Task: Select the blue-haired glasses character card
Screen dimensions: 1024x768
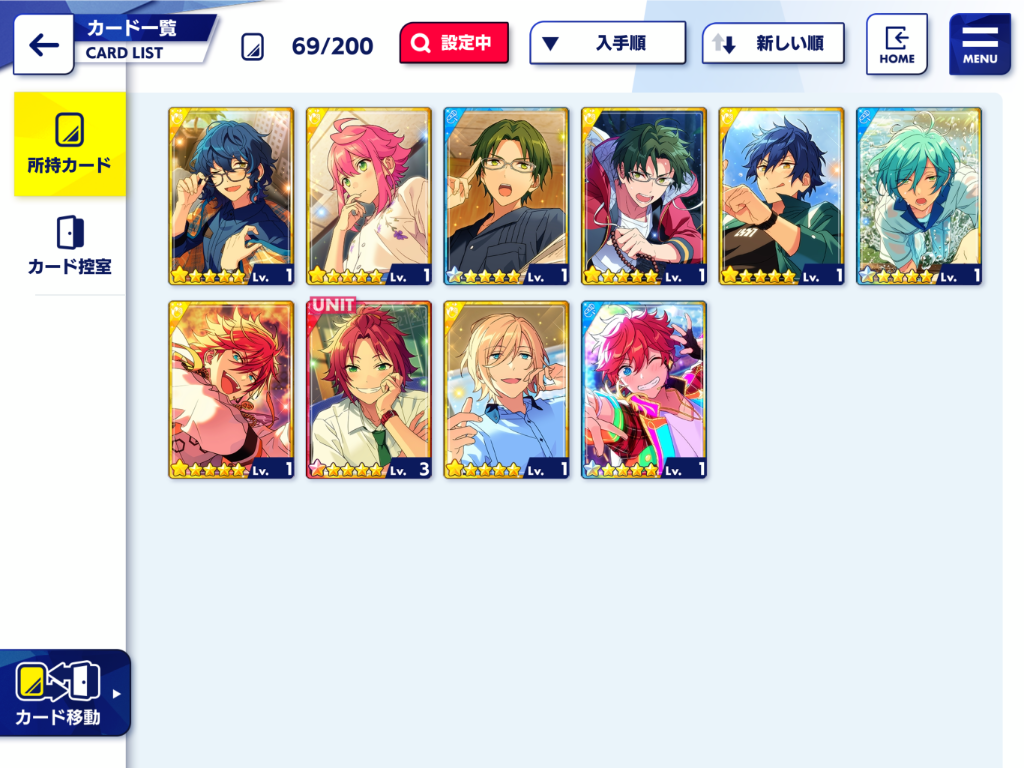Action: pos(231,196)
